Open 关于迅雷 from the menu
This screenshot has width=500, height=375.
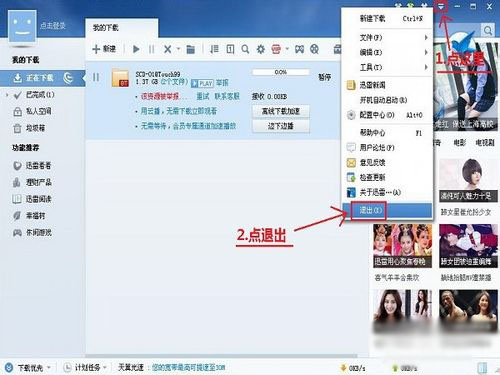click(387, 192)
